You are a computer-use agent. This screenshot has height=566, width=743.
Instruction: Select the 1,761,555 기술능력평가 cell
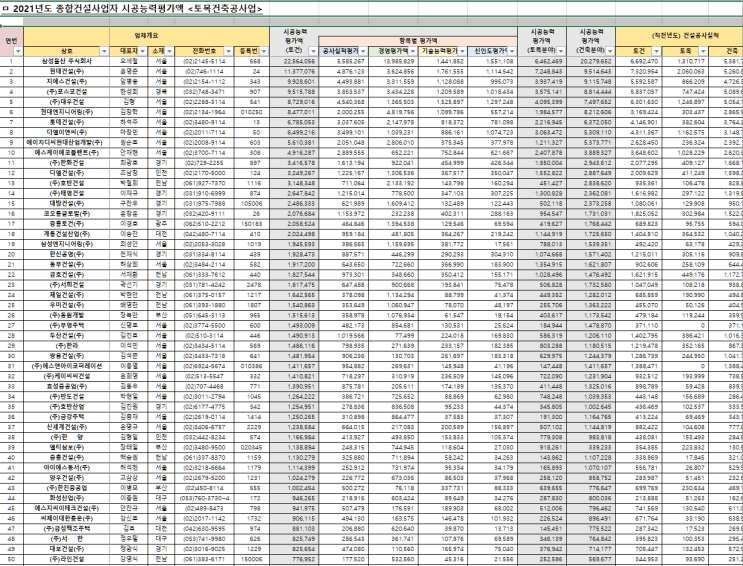click(443, 72)
